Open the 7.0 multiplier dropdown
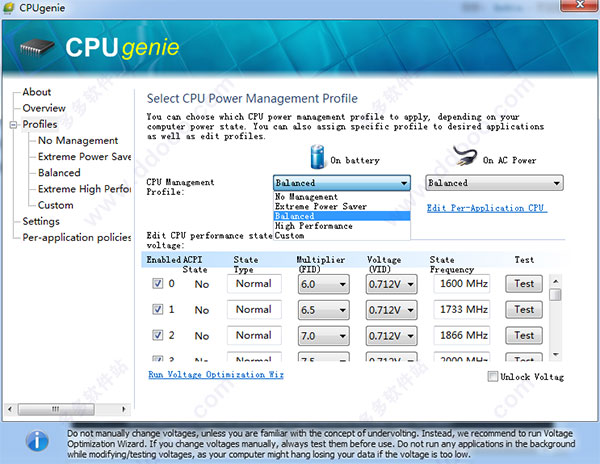Image resolution: width=600 pixels, height=464 pixels. 323,336
